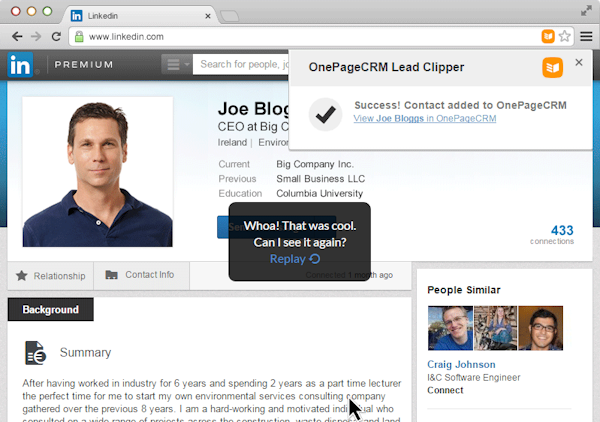This screenshot has height=422, width=600.
Task: Click Connect under Craig Johnson
Action: [x=445, y=391]
